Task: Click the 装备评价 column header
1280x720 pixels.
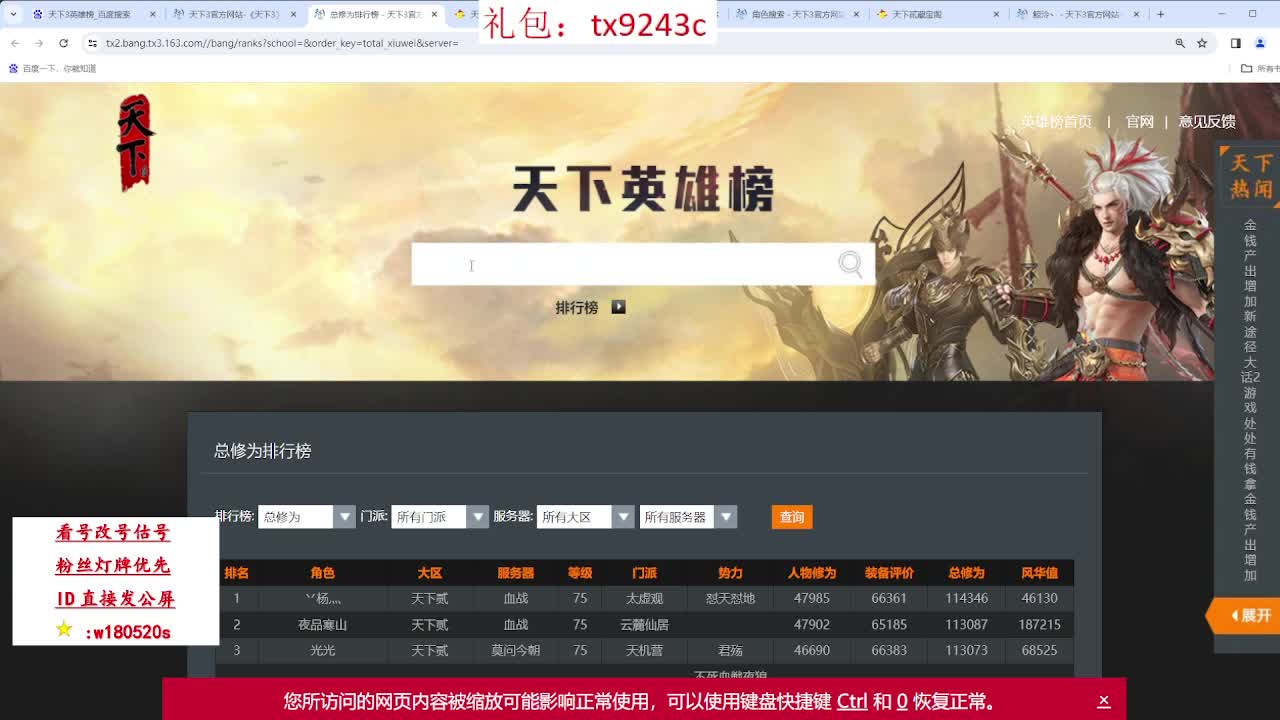Action: [889, 573]
